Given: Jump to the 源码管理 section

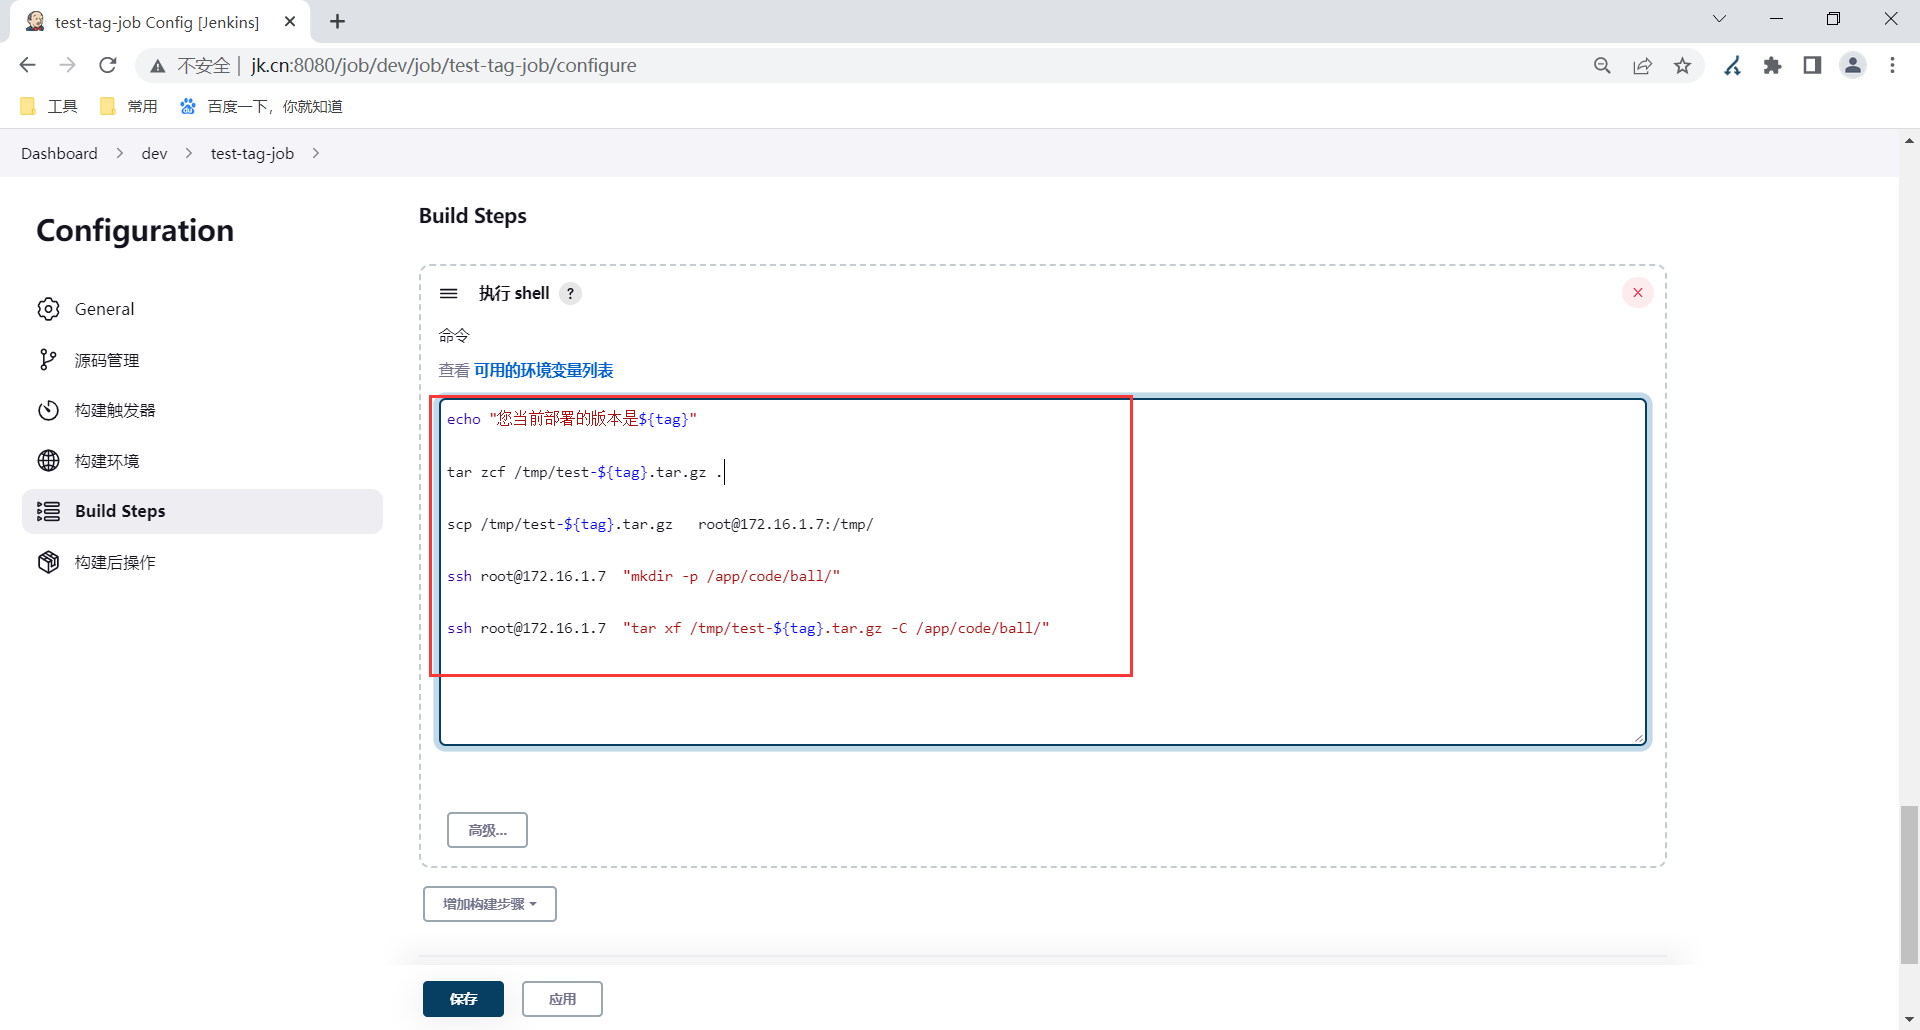Looking at the screenshot, I should tap(202, 360).
